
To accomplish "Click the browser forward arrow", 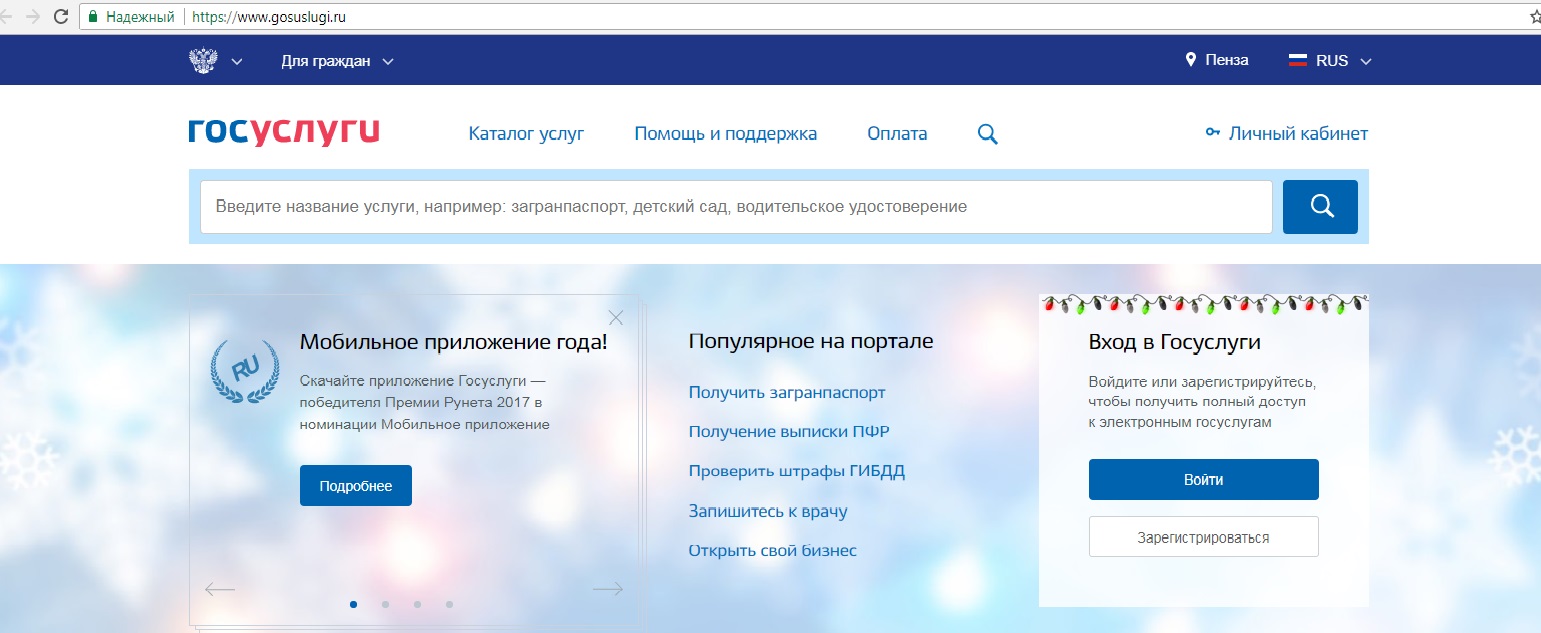I will (32, 17).
